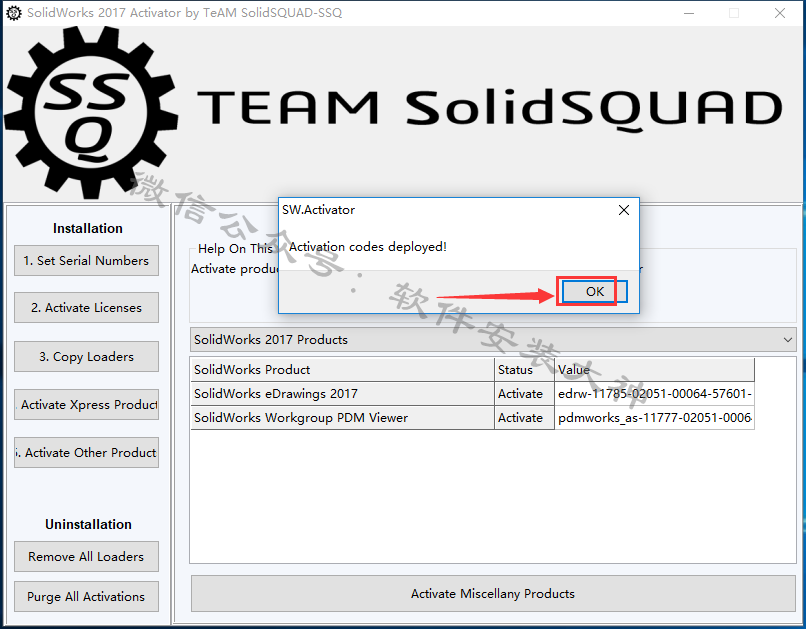Image resolution: width=806 pixels, height=629 pixels.
Task: Click the Activate Licenses button
Action: click(x=86, y=307)
